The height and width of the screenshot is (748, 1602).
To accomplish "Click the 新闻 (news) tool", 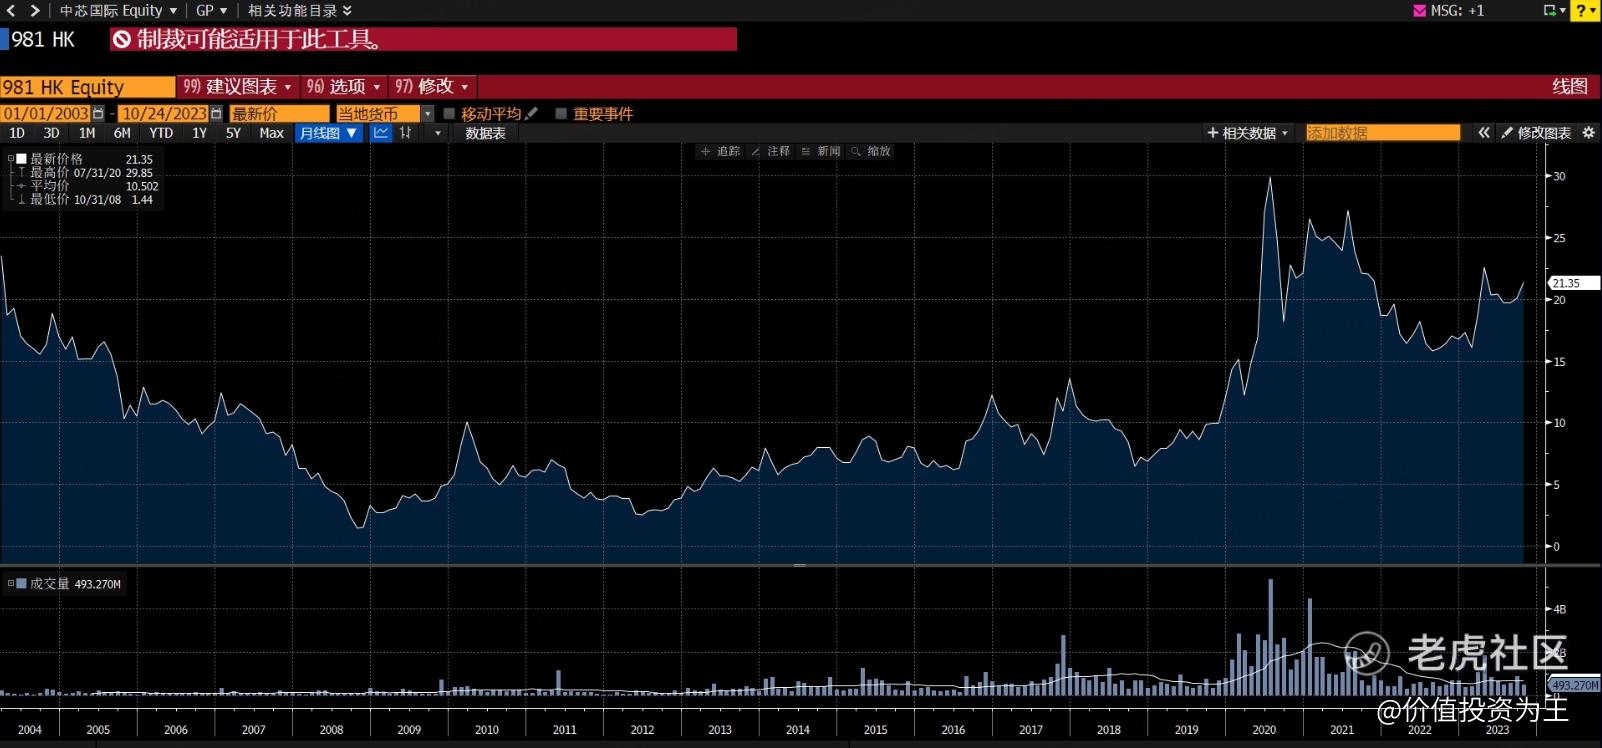I will click(x=820, y=151).
